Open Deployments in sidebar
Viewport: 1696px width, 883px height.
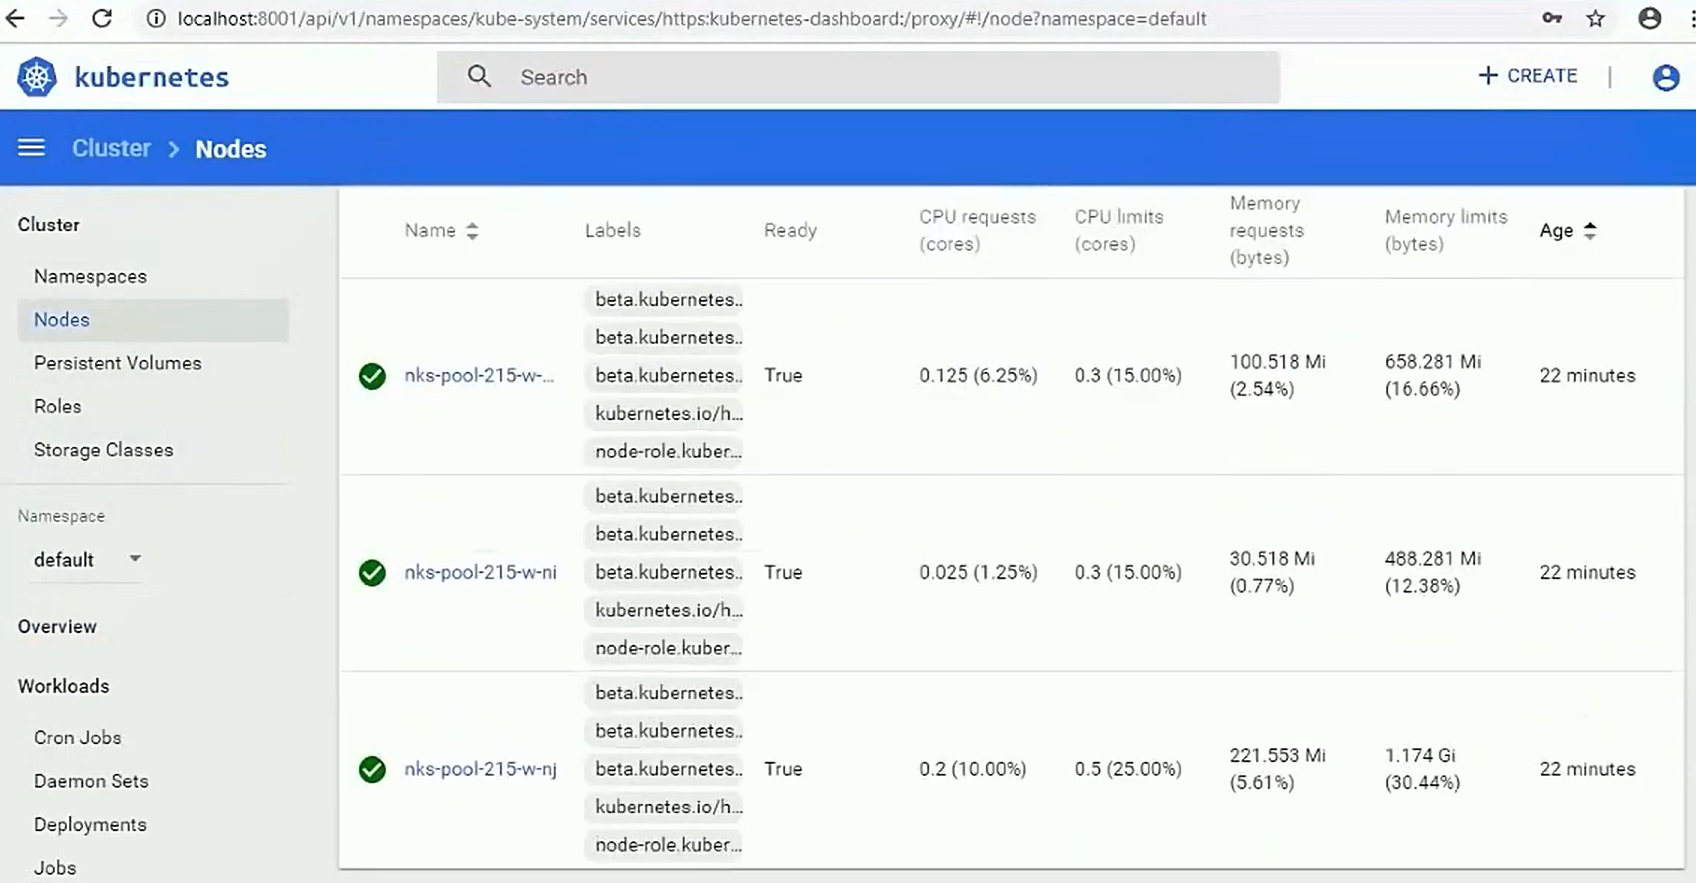(x=90, y=824)
